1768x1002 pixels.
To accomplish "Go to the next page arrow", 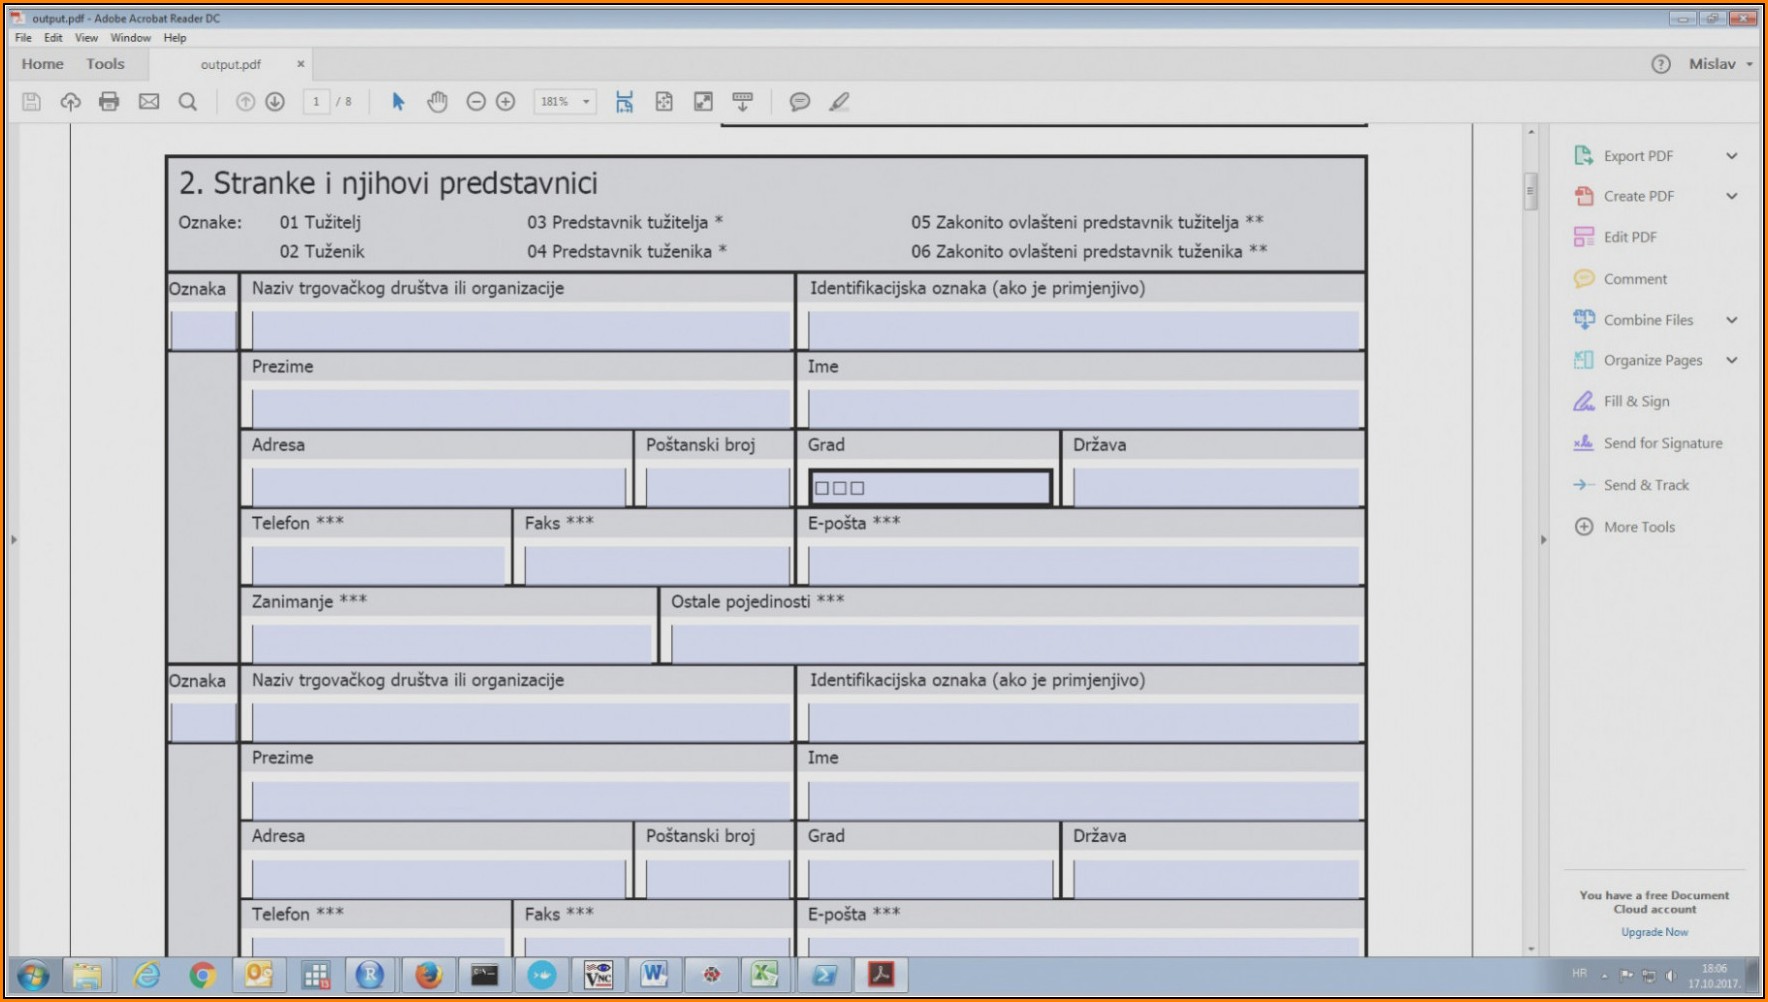I will pyautogui.click(x=275, y=102).
